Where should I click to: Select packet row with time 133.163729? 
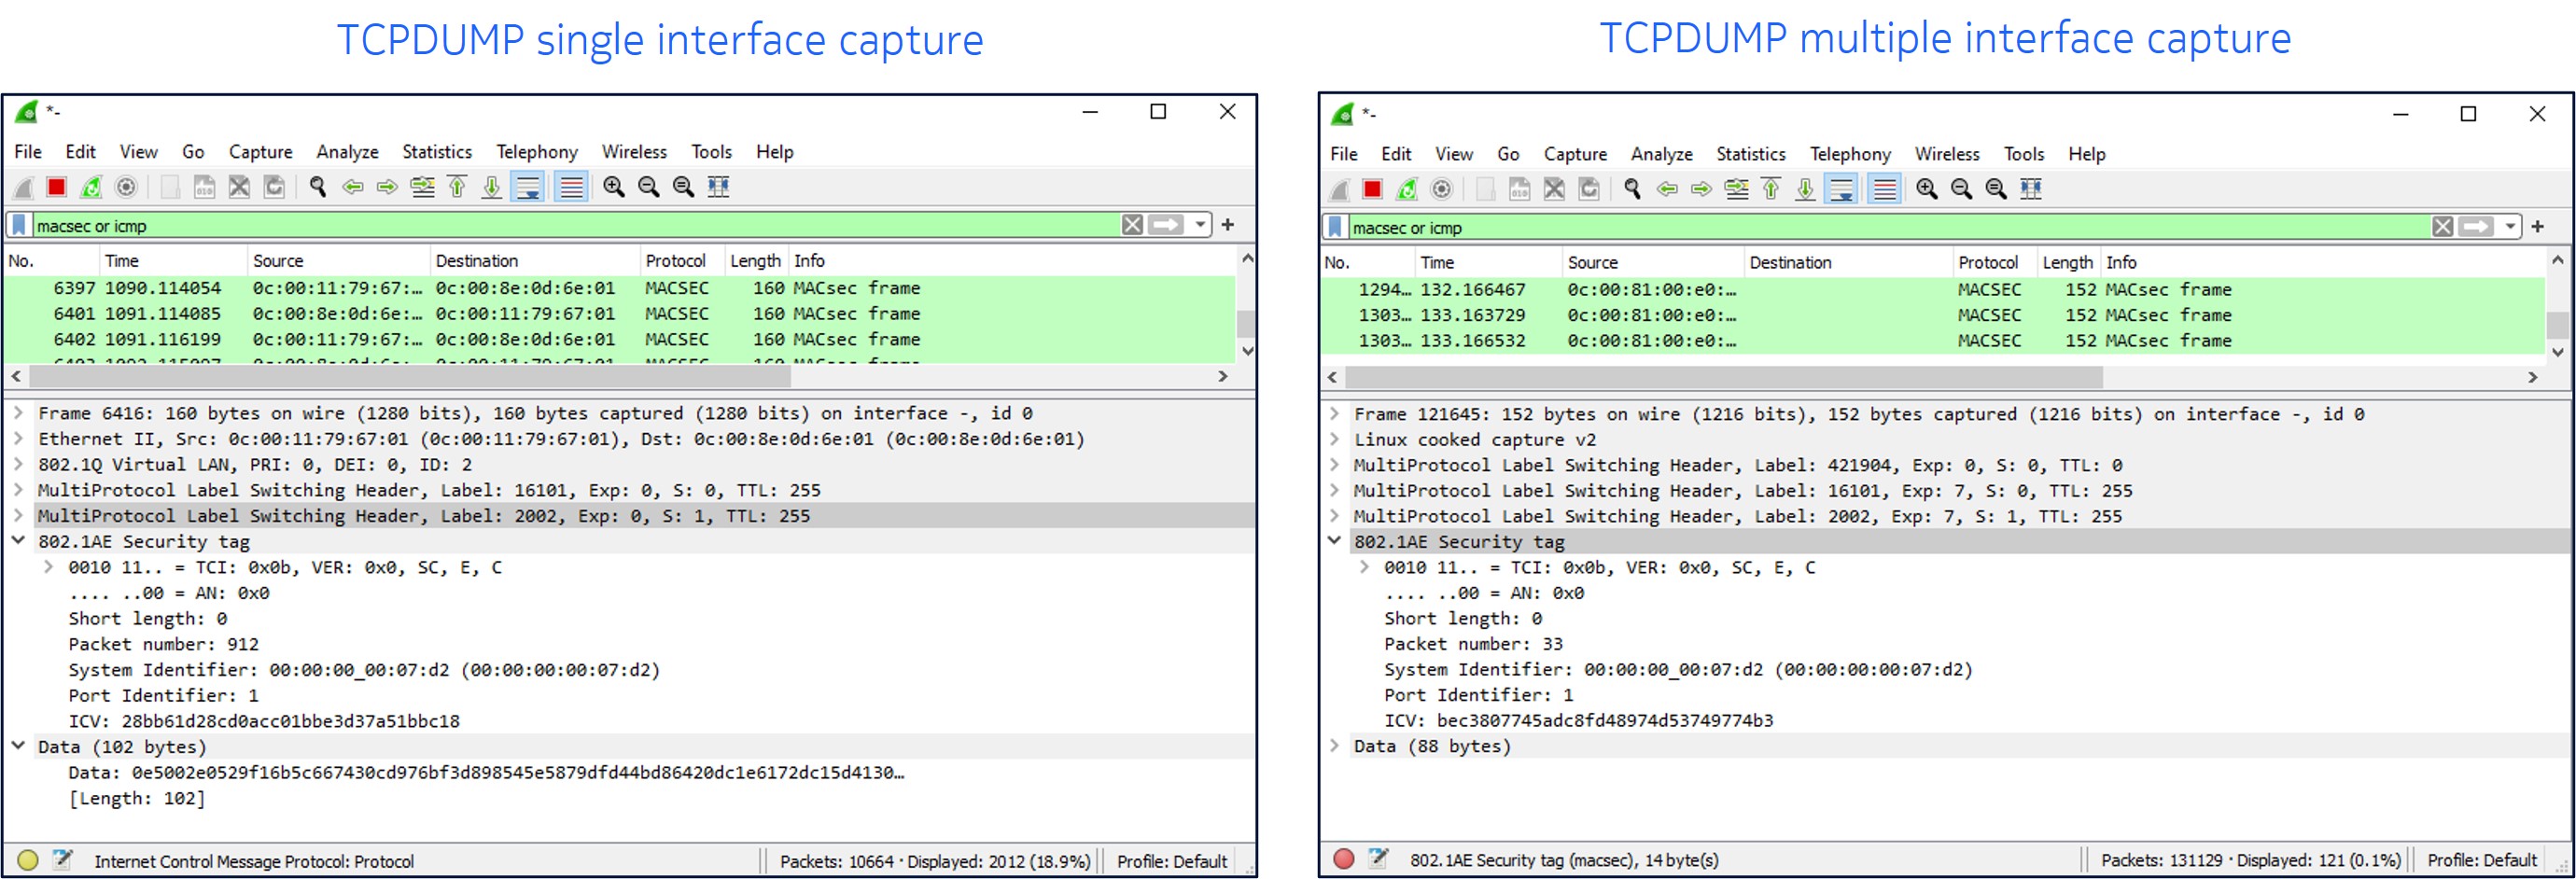(1932, 315)
